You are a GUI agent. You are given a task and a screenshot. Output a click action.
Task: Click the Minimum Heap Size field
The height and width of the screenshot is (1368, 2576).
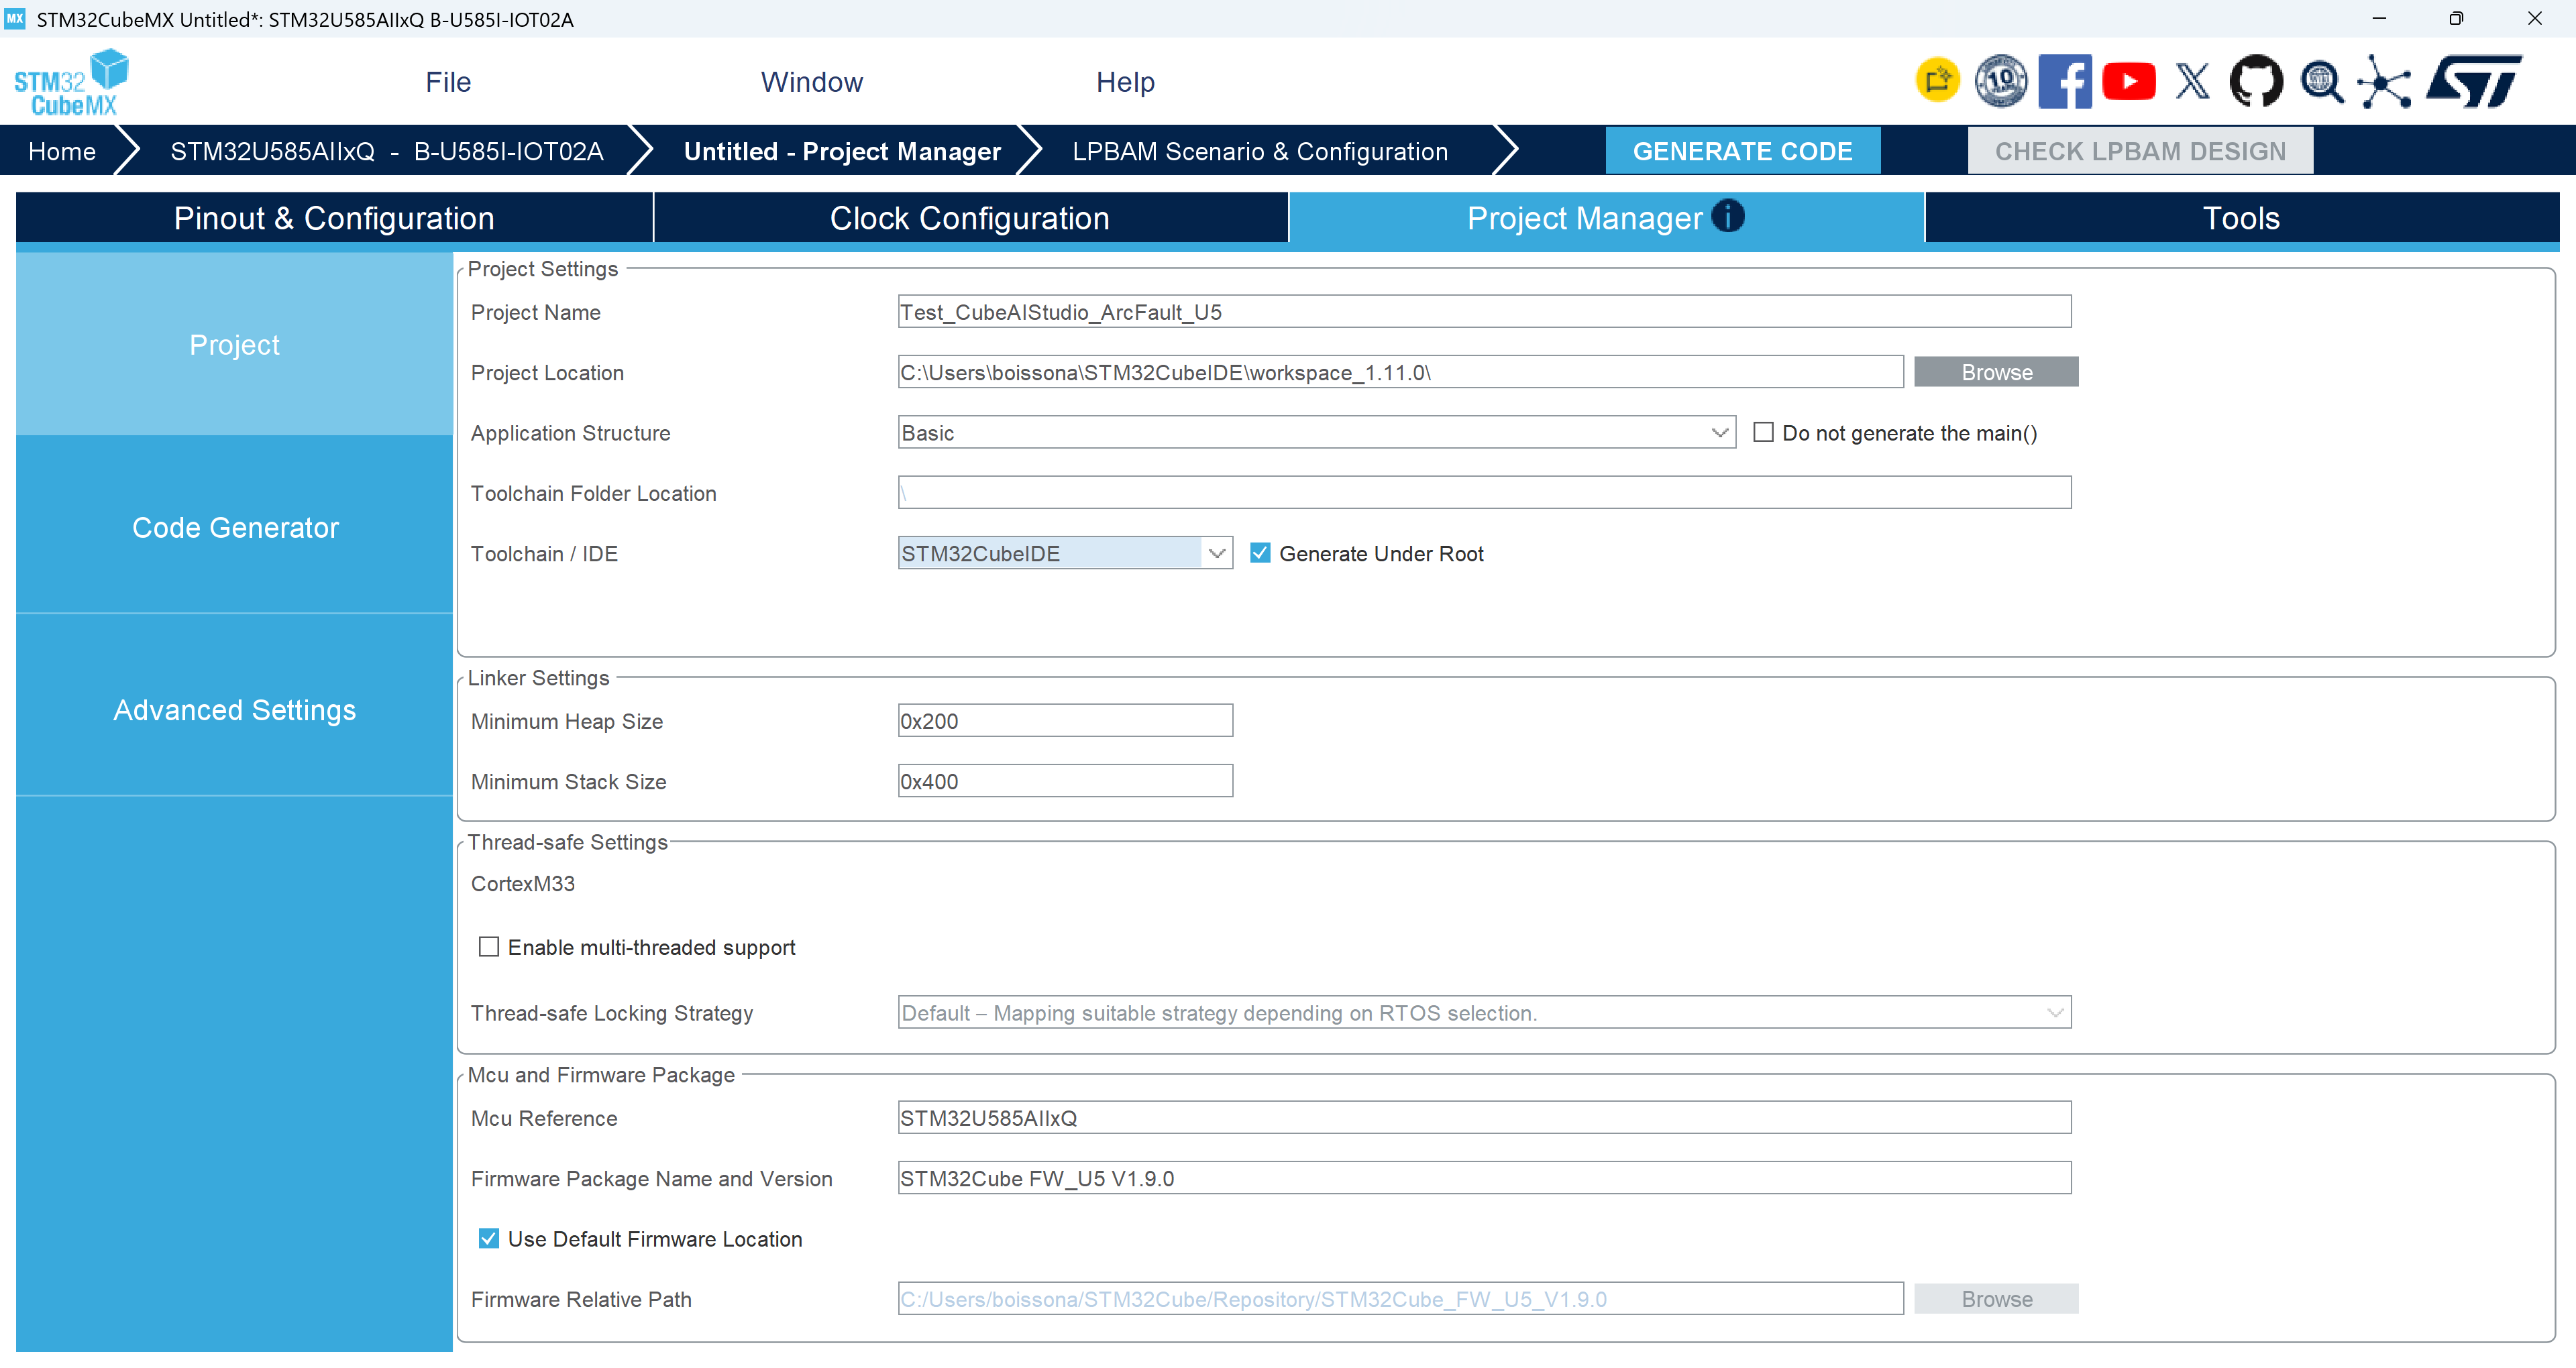(x=1065, y=720)
